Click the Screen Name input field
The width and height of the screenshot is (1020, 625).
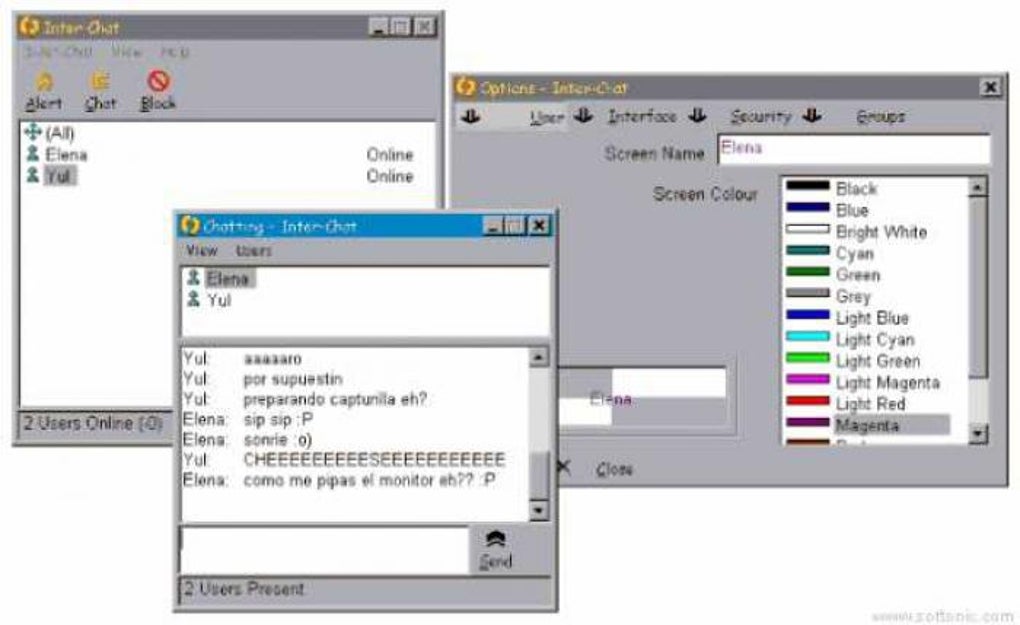pos(854,149)
